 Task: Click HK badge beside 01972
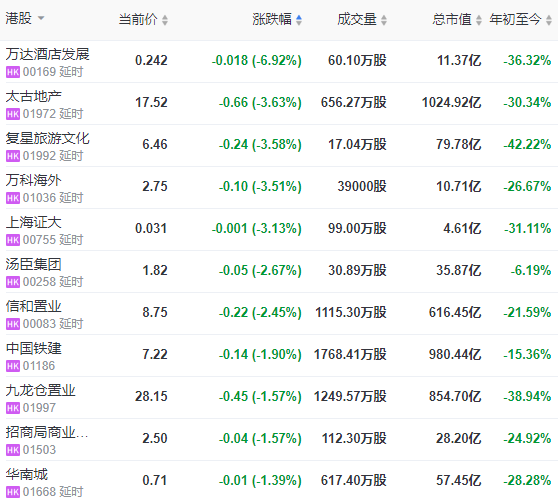[13, 114]
